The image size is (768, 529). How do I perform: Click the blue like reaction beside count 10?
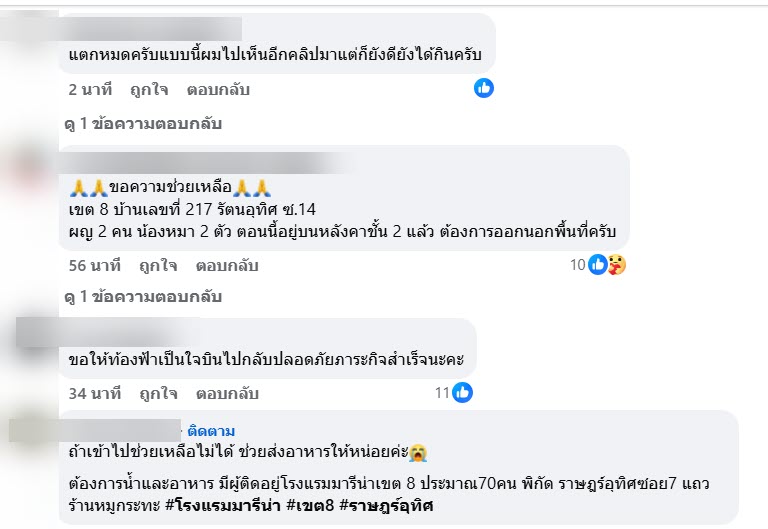tap(598, 265)
